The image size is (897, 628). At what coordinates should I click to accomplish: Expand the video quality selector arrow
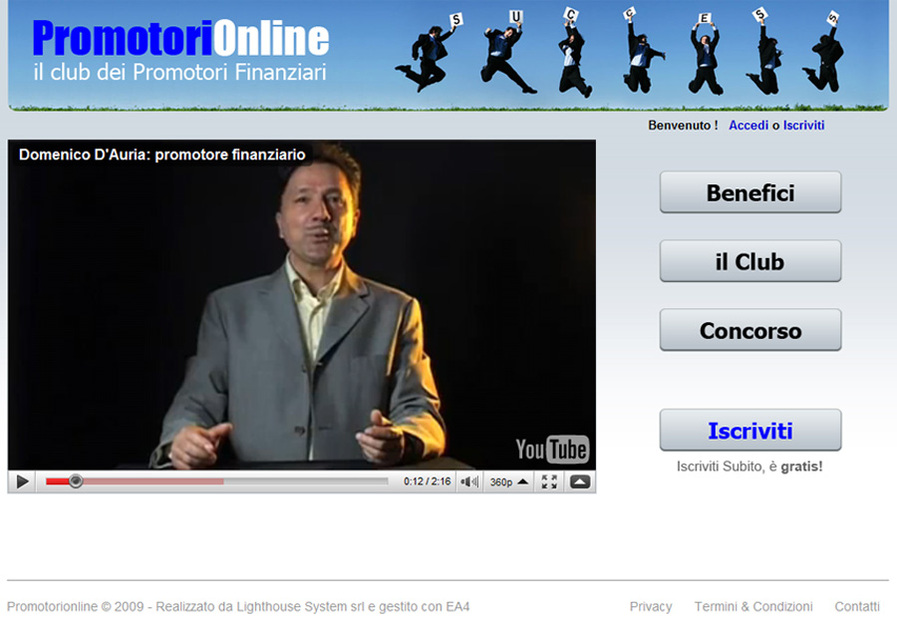[521, 481]
